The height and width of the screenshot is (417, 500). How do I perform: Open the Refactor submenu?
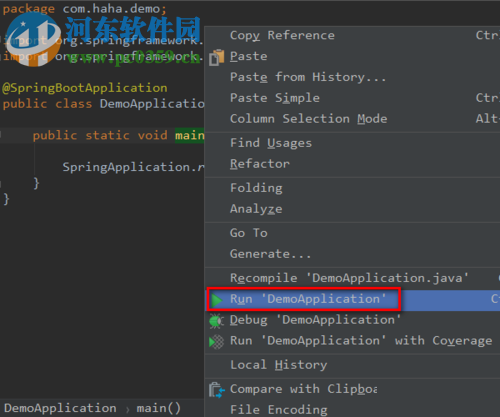pyautogui.click(x=352, y=164)
